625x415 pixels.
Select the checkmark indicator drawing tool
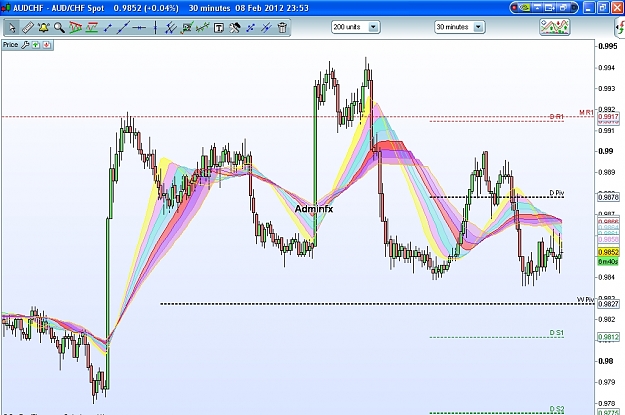[x=187, y=28]
